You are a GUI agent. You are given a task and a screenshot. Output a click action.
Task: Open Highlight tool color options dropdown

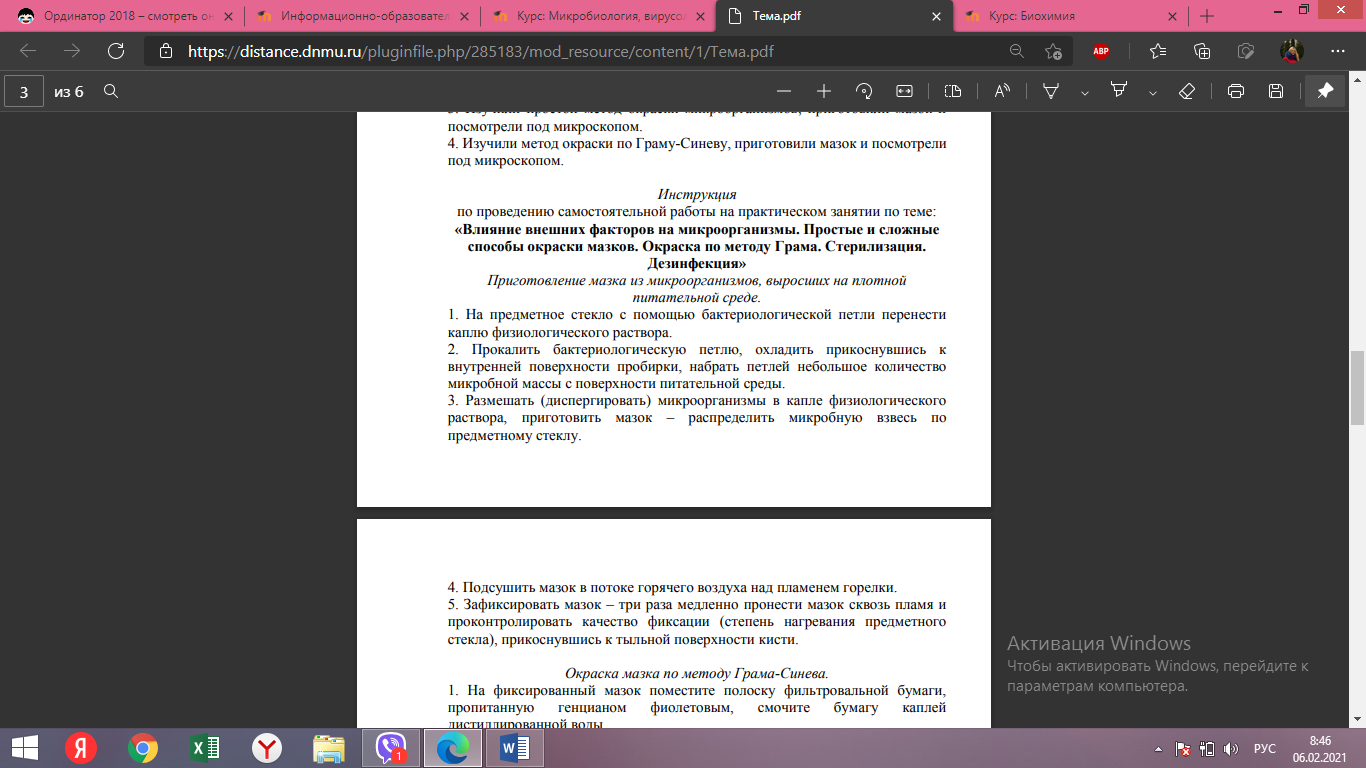1152,92
